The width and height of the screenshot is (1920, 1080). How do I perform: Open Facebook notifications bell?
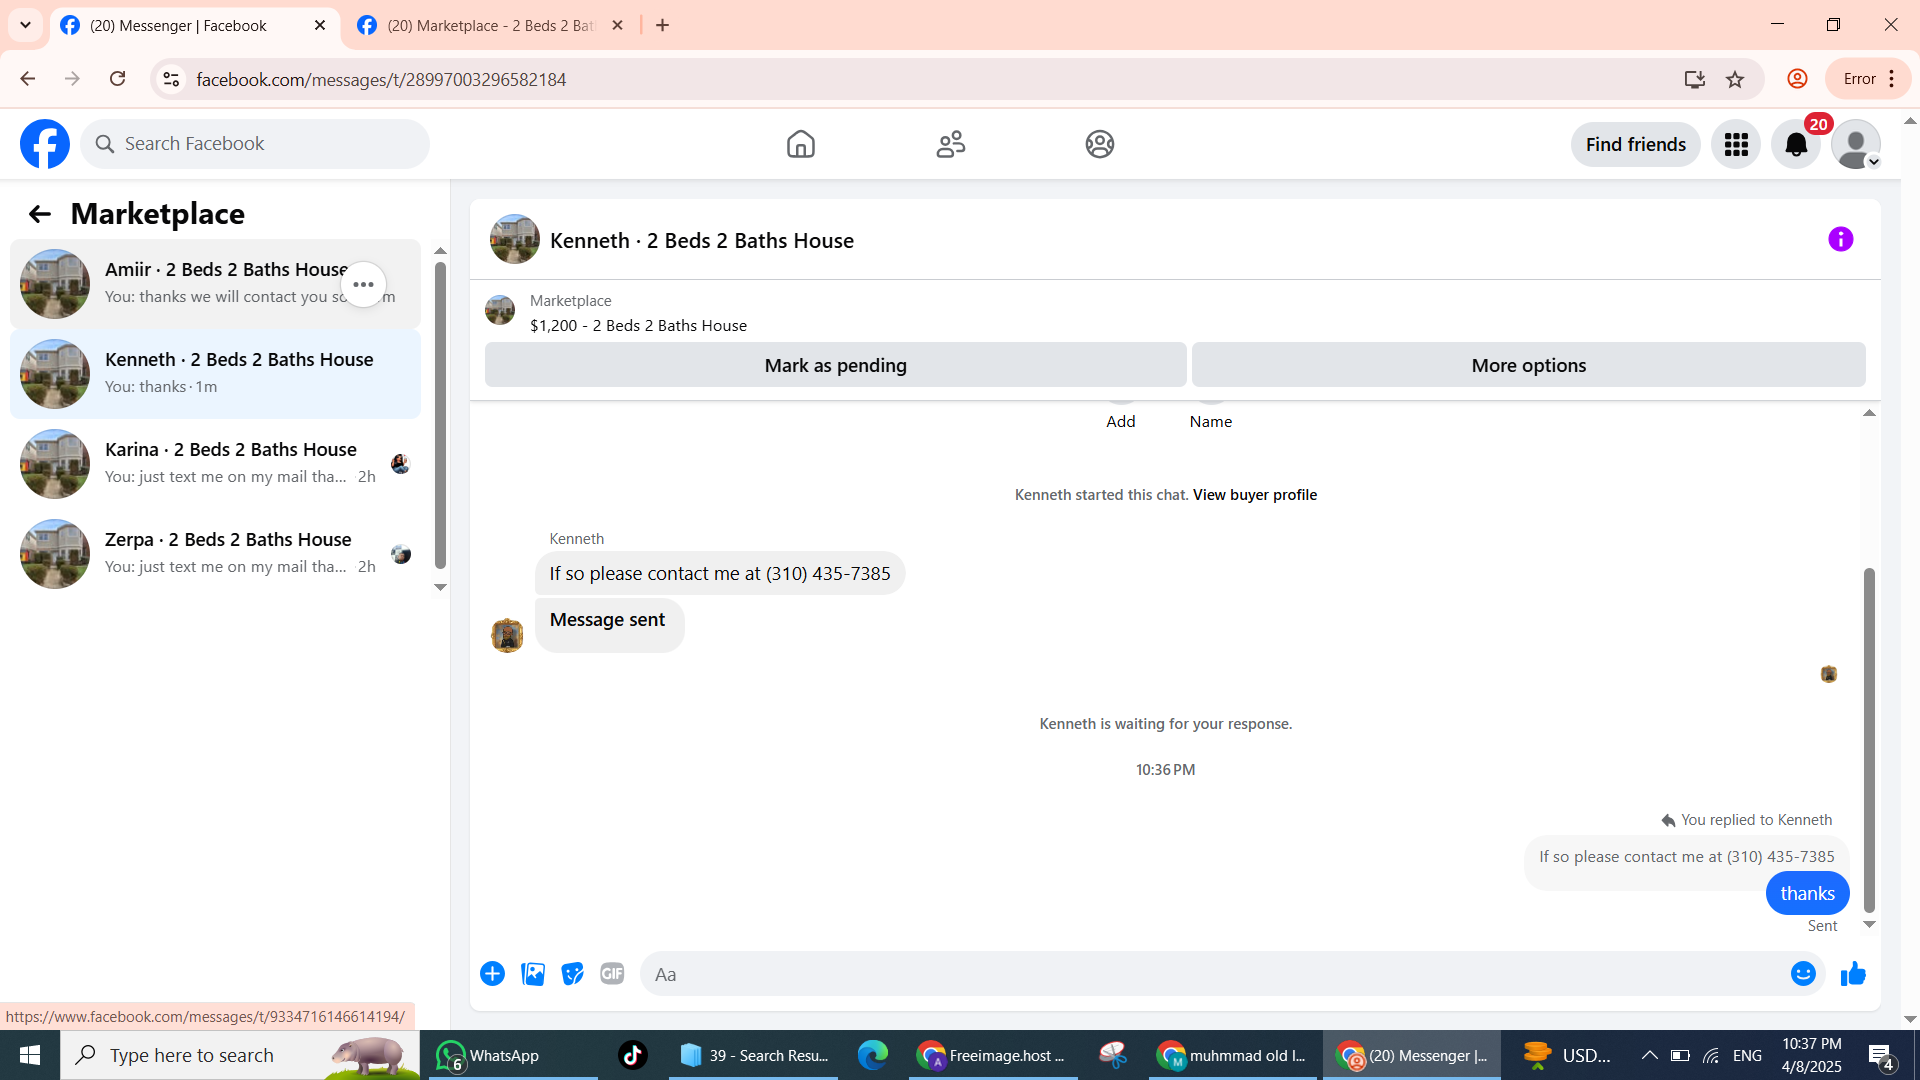[x=1796, y=145]
